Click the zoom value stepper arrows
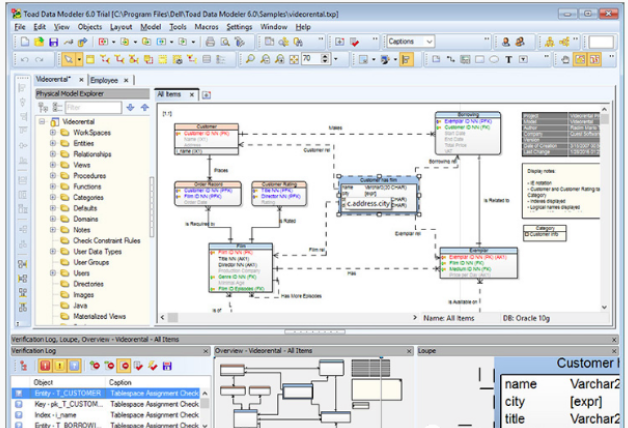628x428 pixels. click(x=325, y=59)
